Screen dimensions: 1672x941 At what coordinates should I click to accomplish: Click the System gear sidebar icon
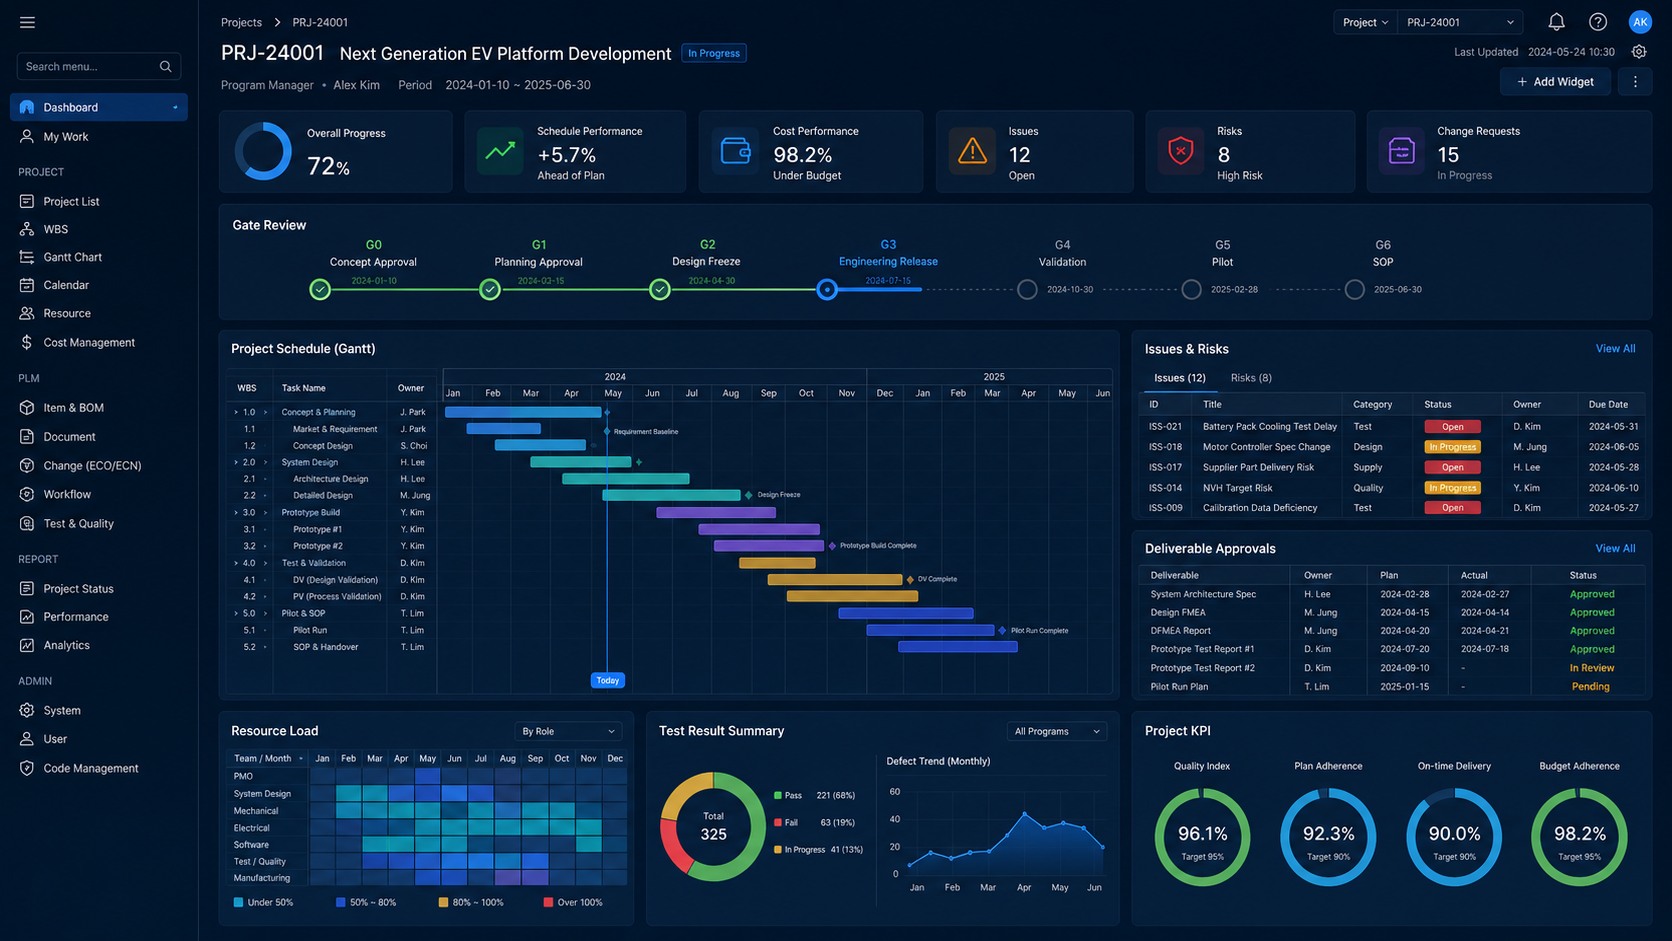pos(27,710)
